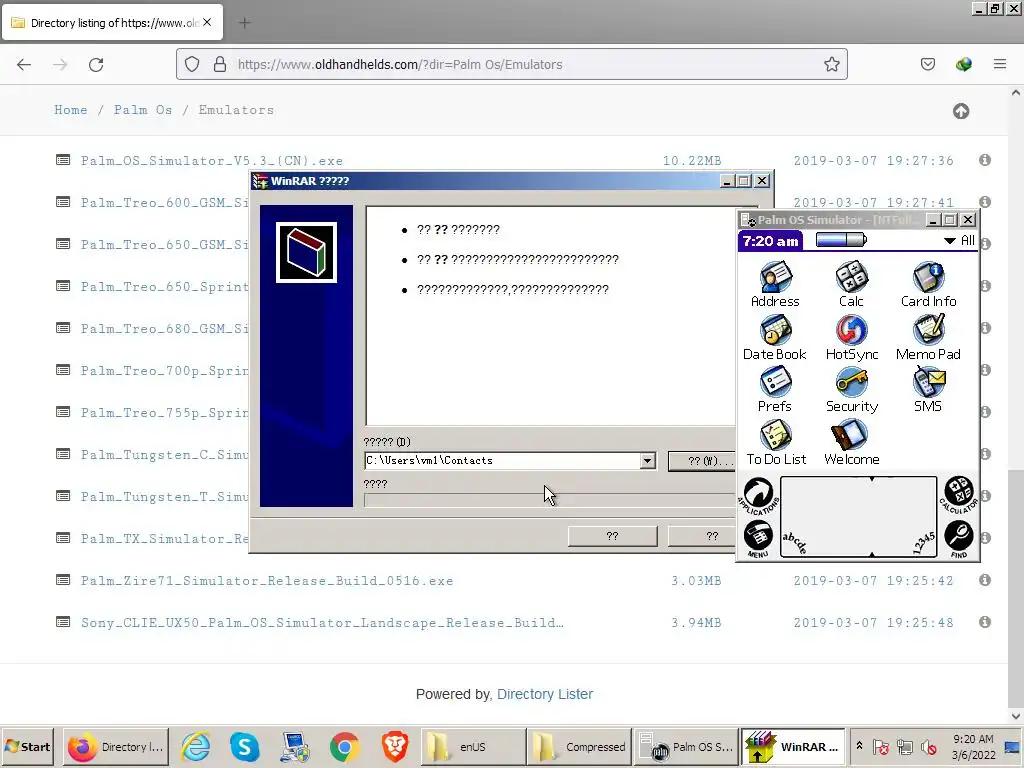The width and height of the screenshot is (1024, 768).
Task: Click the battery indicator in Palm simulator
Action: 841,240
